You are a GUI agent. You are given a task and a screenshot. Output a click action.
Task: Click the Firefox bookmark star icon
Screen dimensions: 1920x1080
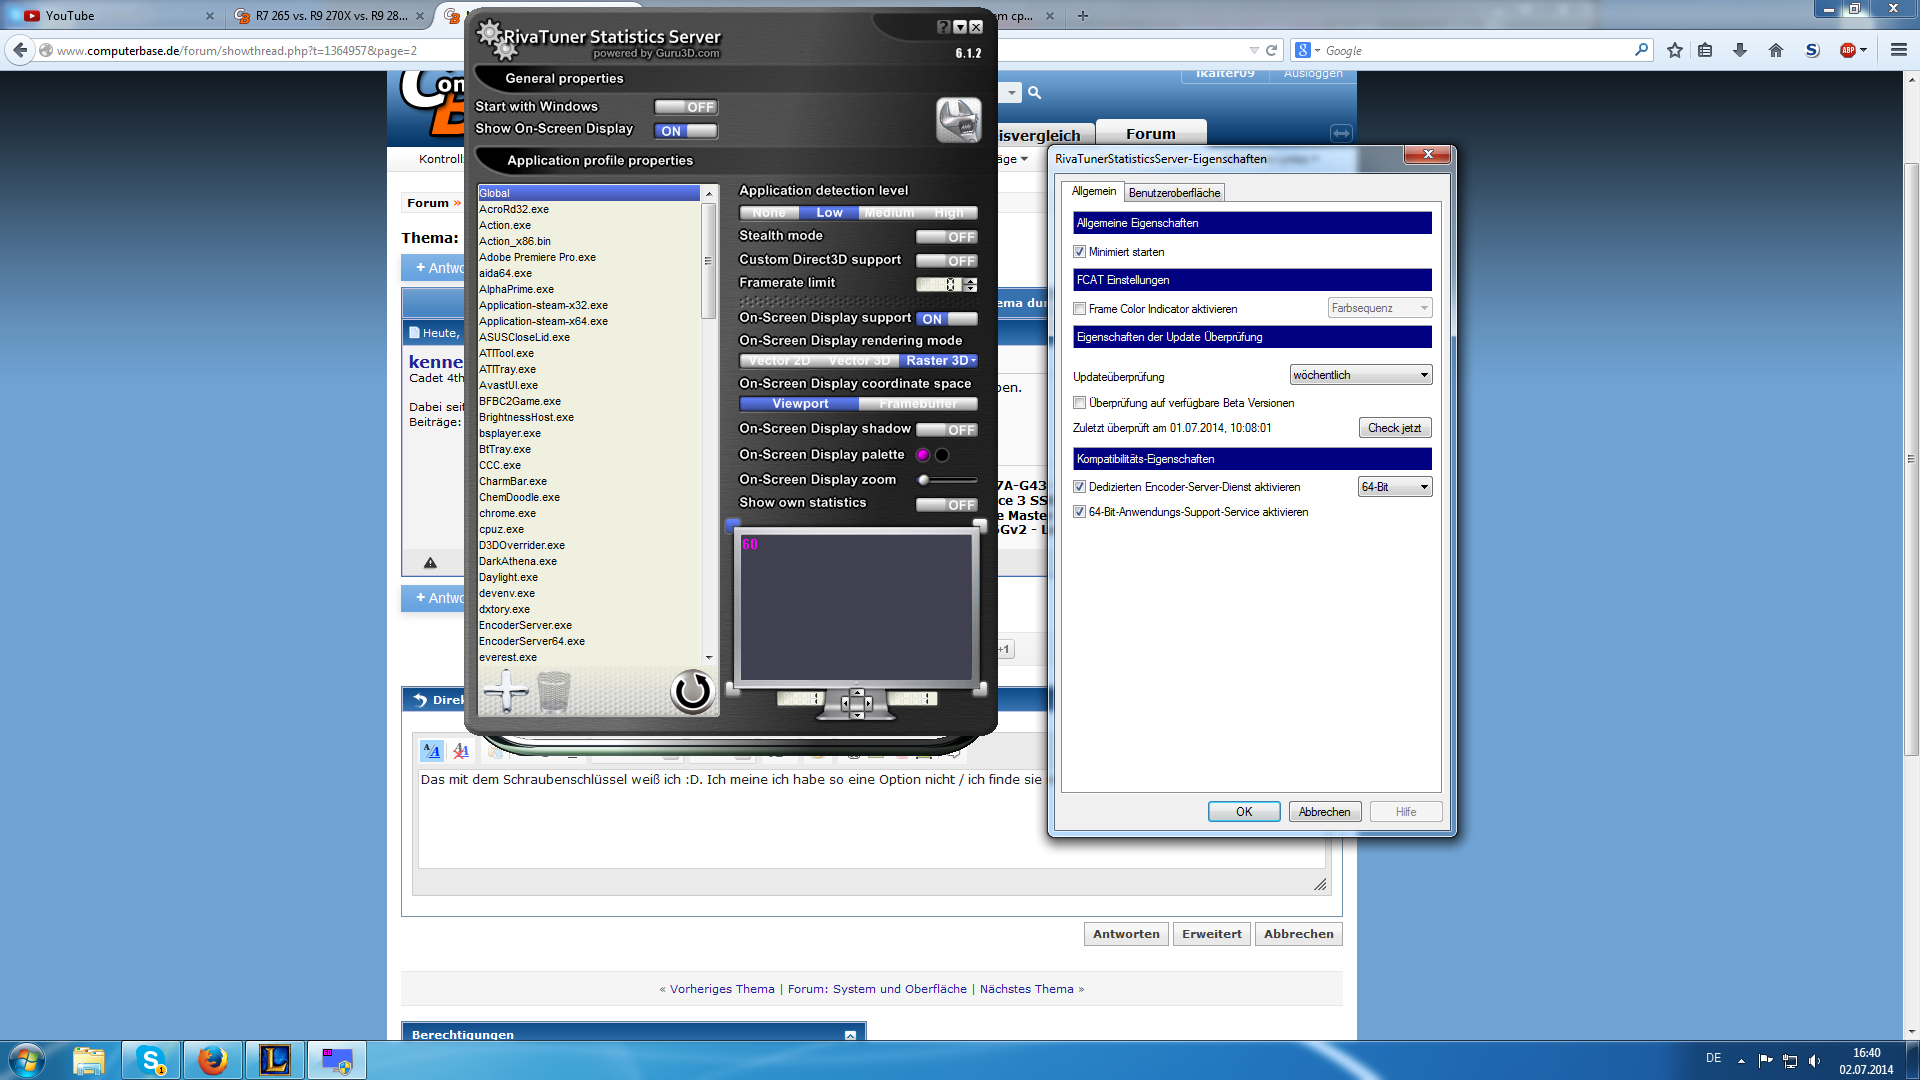[x=1675, y=50]
